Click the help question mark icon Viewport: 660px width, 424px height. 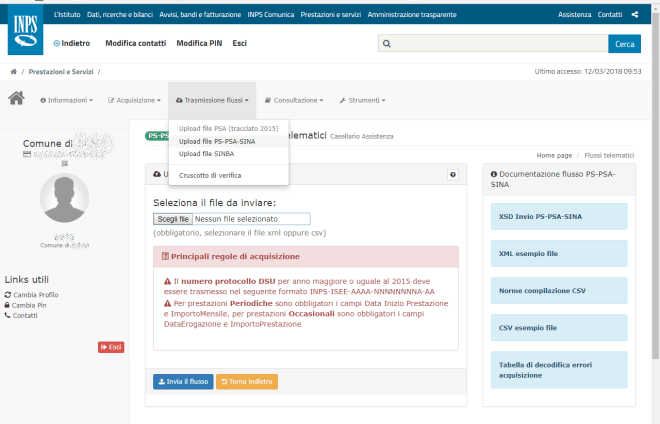pos(452,175)
